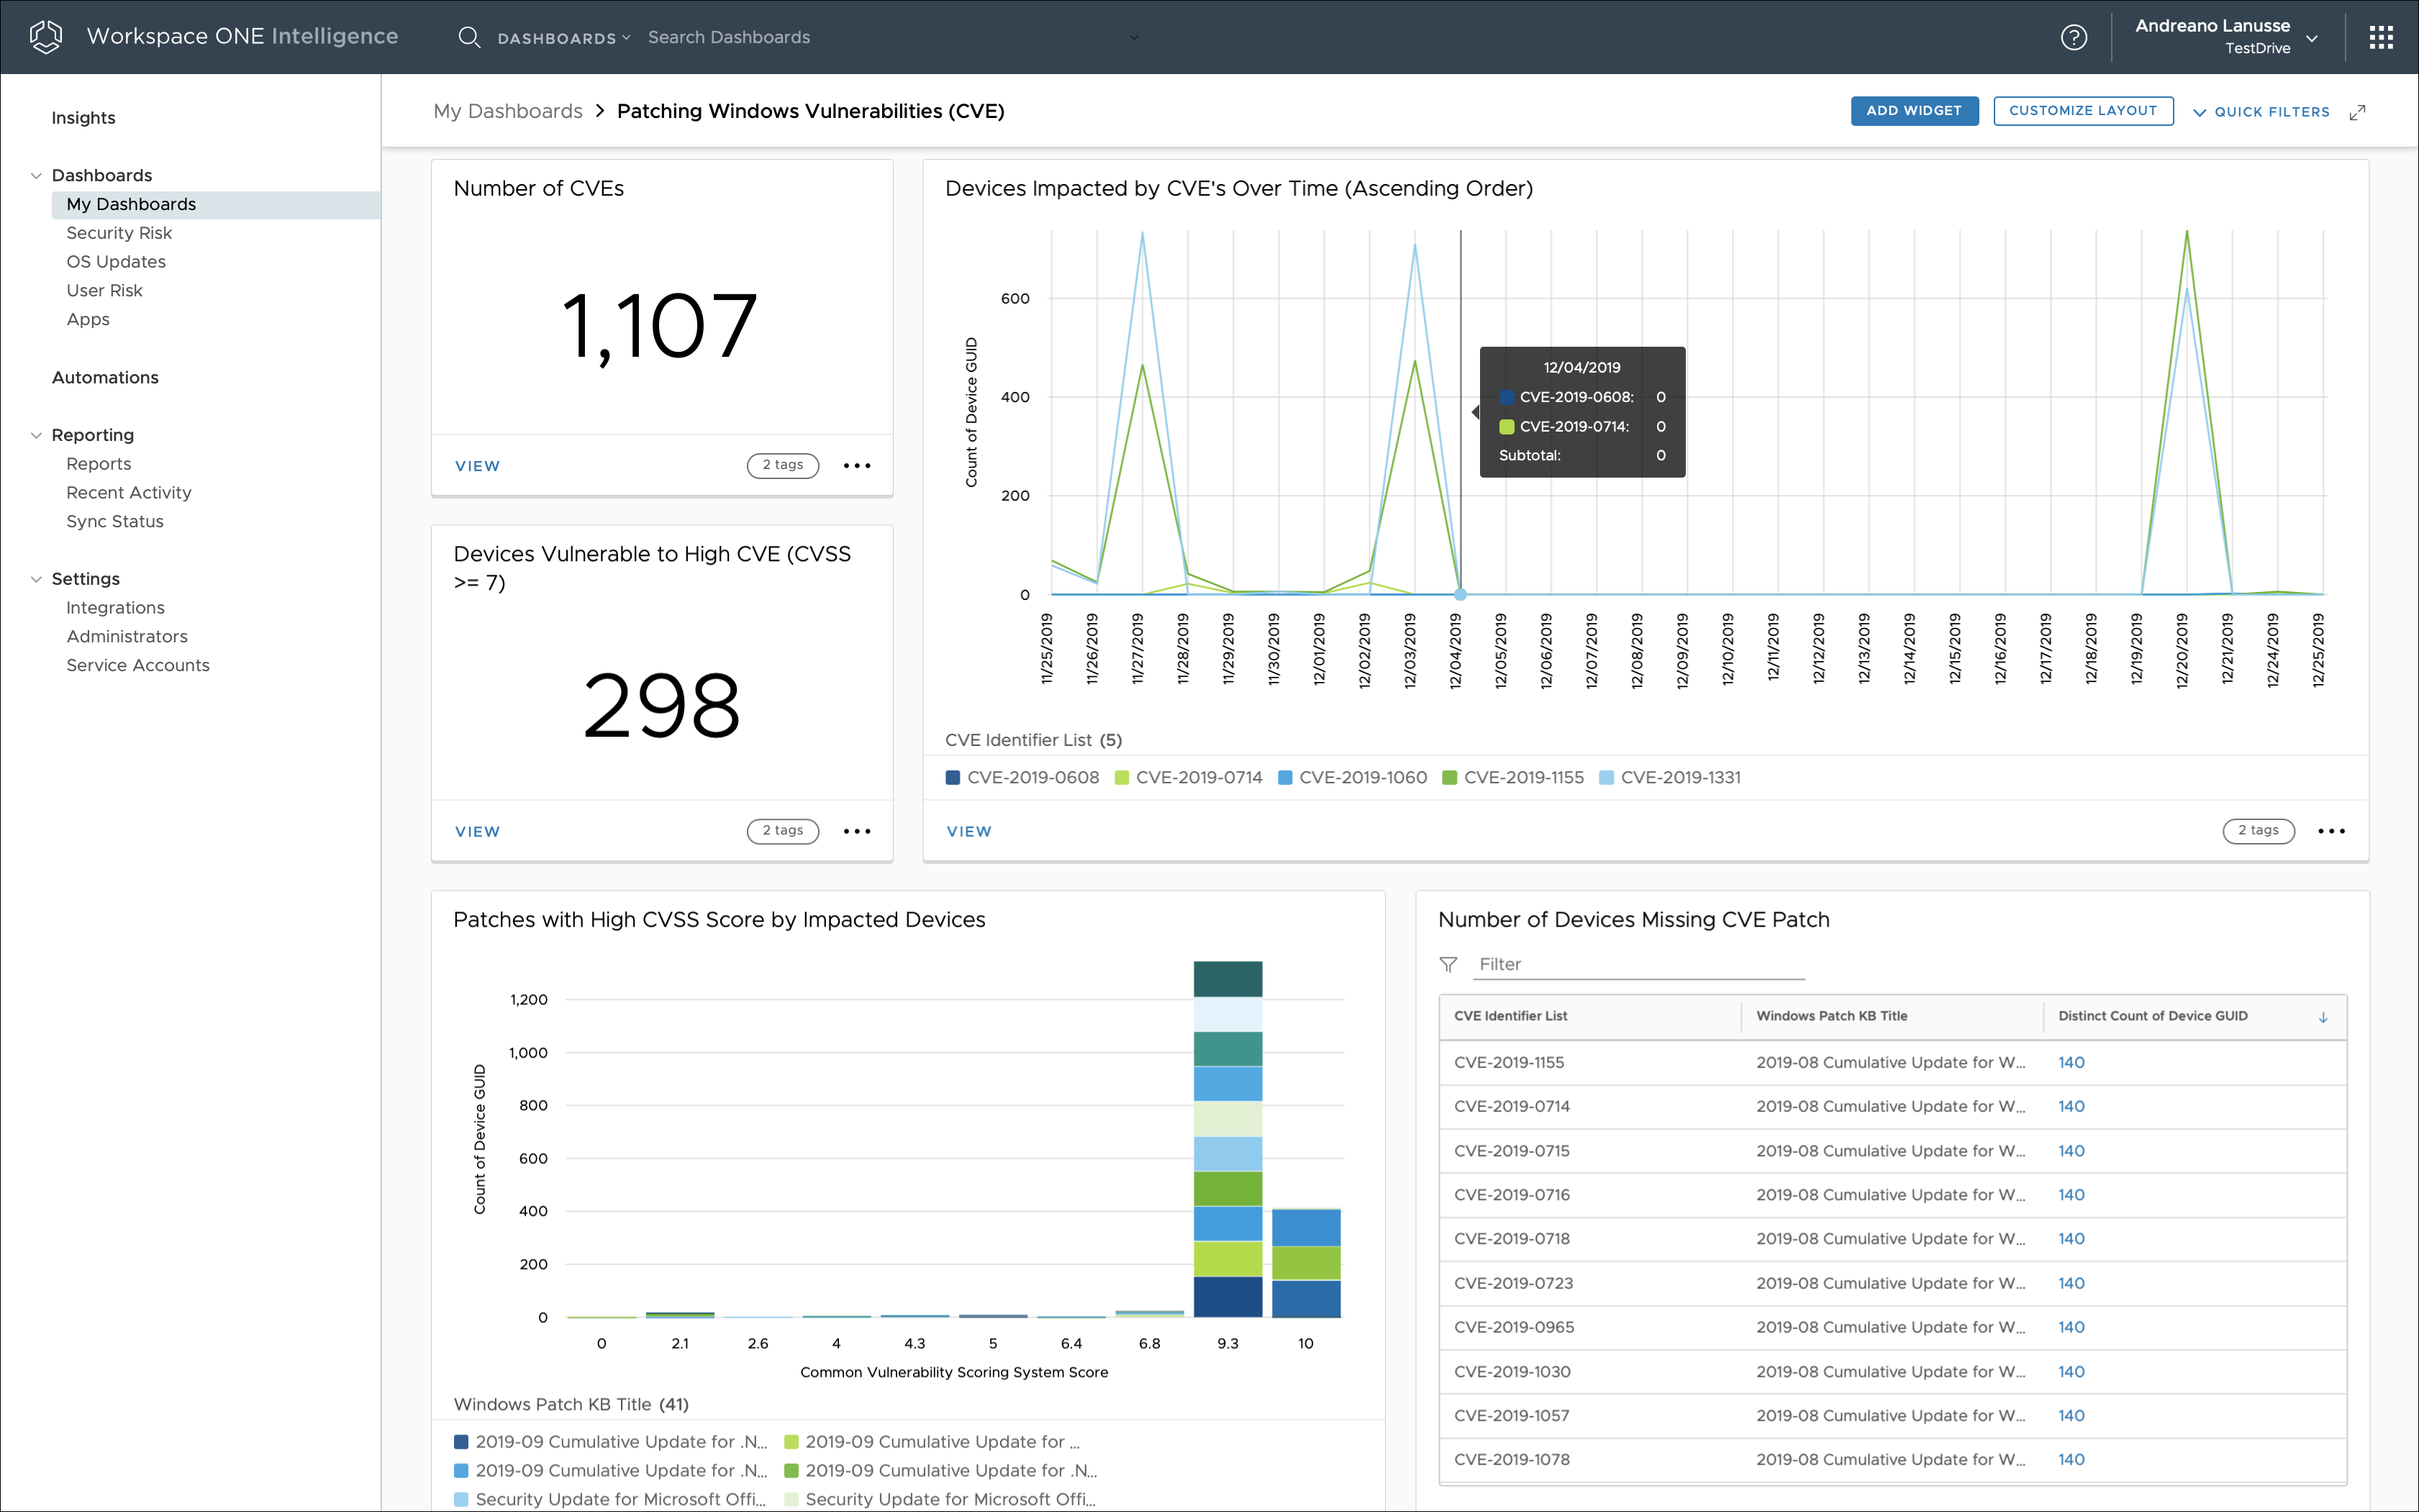The height and width of the screenshot is (1512, 2419).
Task: Sort by Distinct Count column arrow
Action: [x=2323, y=1017]
